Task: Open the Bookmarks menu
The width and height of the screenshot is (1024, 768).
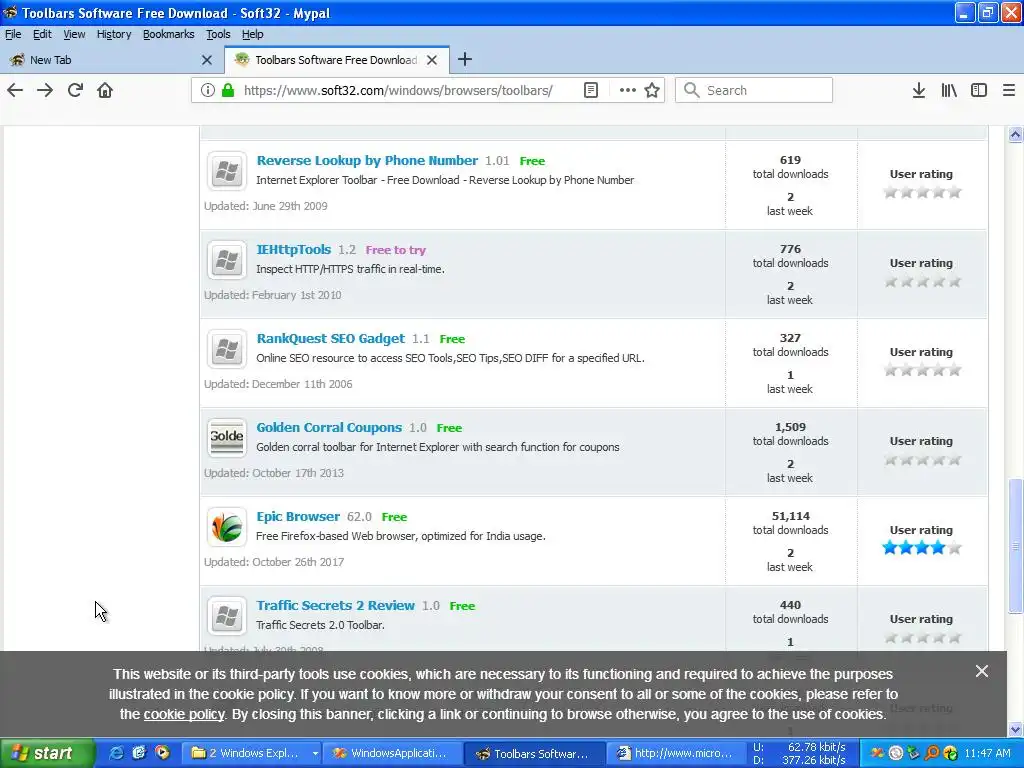Action: pyautogui.click(x=168, y=34)
